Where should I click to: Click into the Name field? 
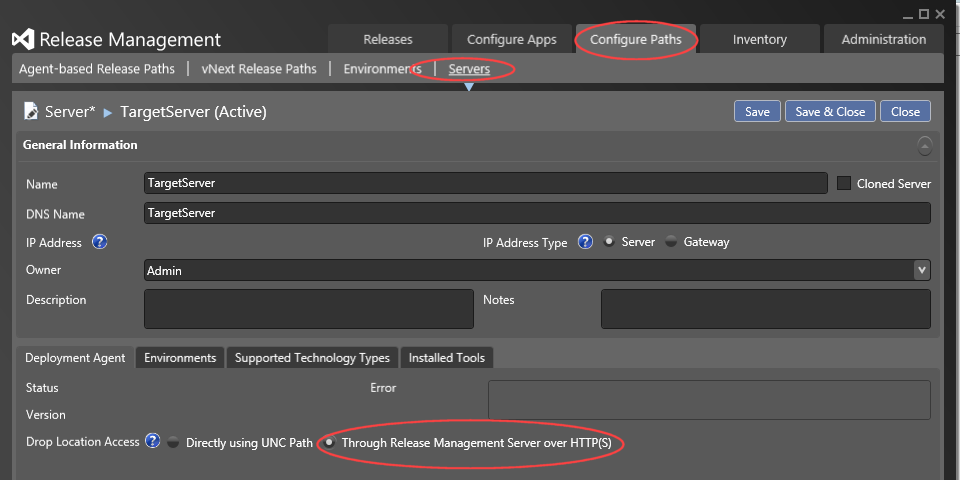[486, 182]
